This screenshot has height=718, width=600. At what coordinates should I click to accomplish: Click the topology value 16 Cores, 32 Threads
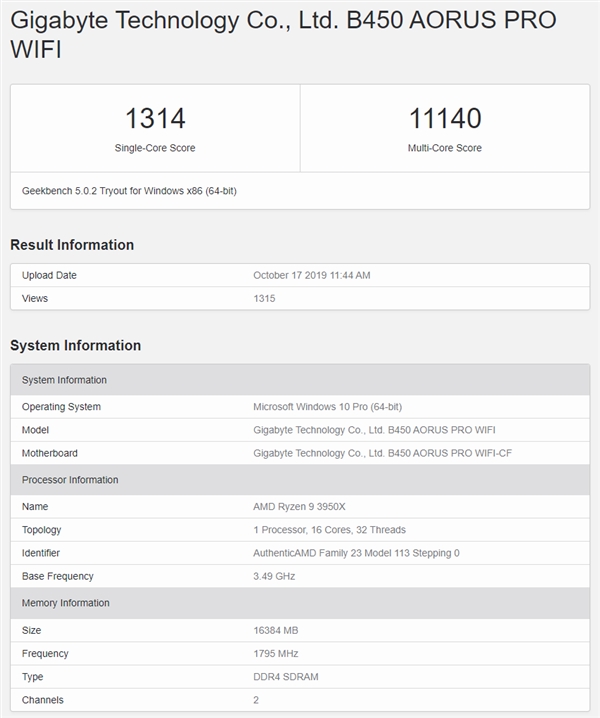(329, 530)
